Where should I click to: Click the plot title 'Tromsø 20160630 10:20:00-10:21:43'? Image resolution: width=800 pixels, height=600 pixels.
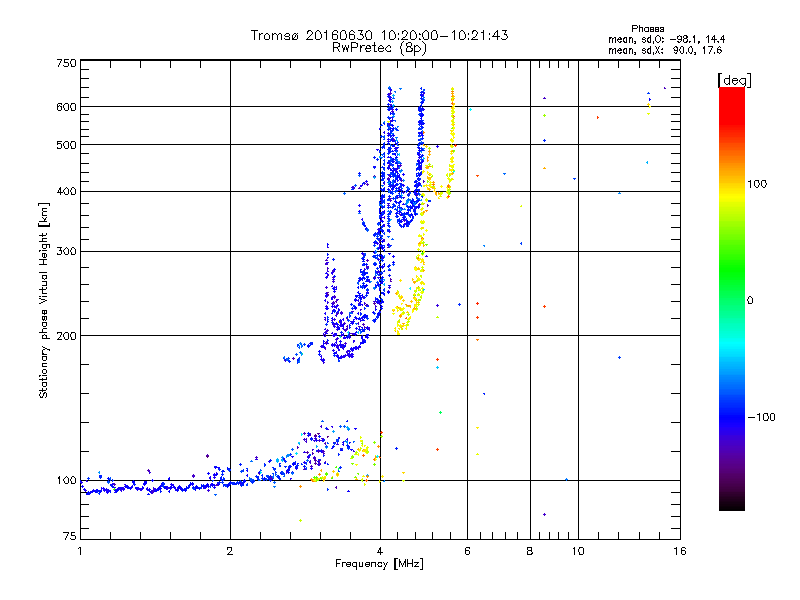379,35
